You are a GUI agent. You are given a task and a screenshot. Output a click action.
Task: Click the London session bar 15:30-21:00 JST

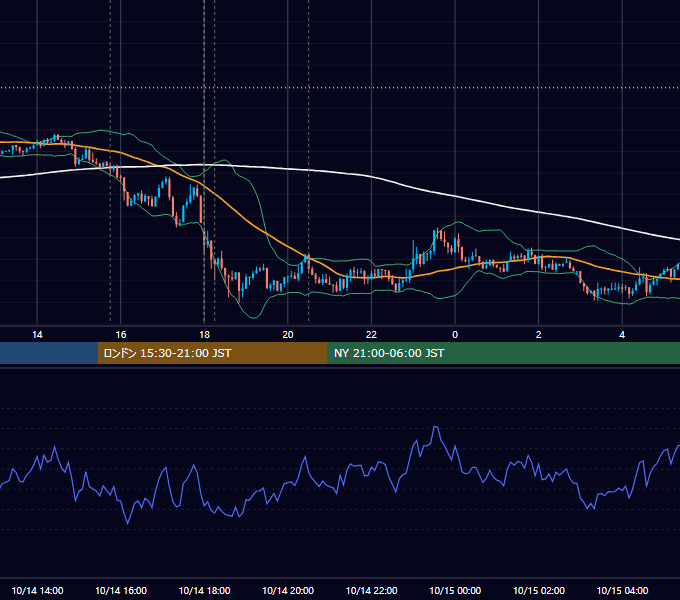(212, 353)
